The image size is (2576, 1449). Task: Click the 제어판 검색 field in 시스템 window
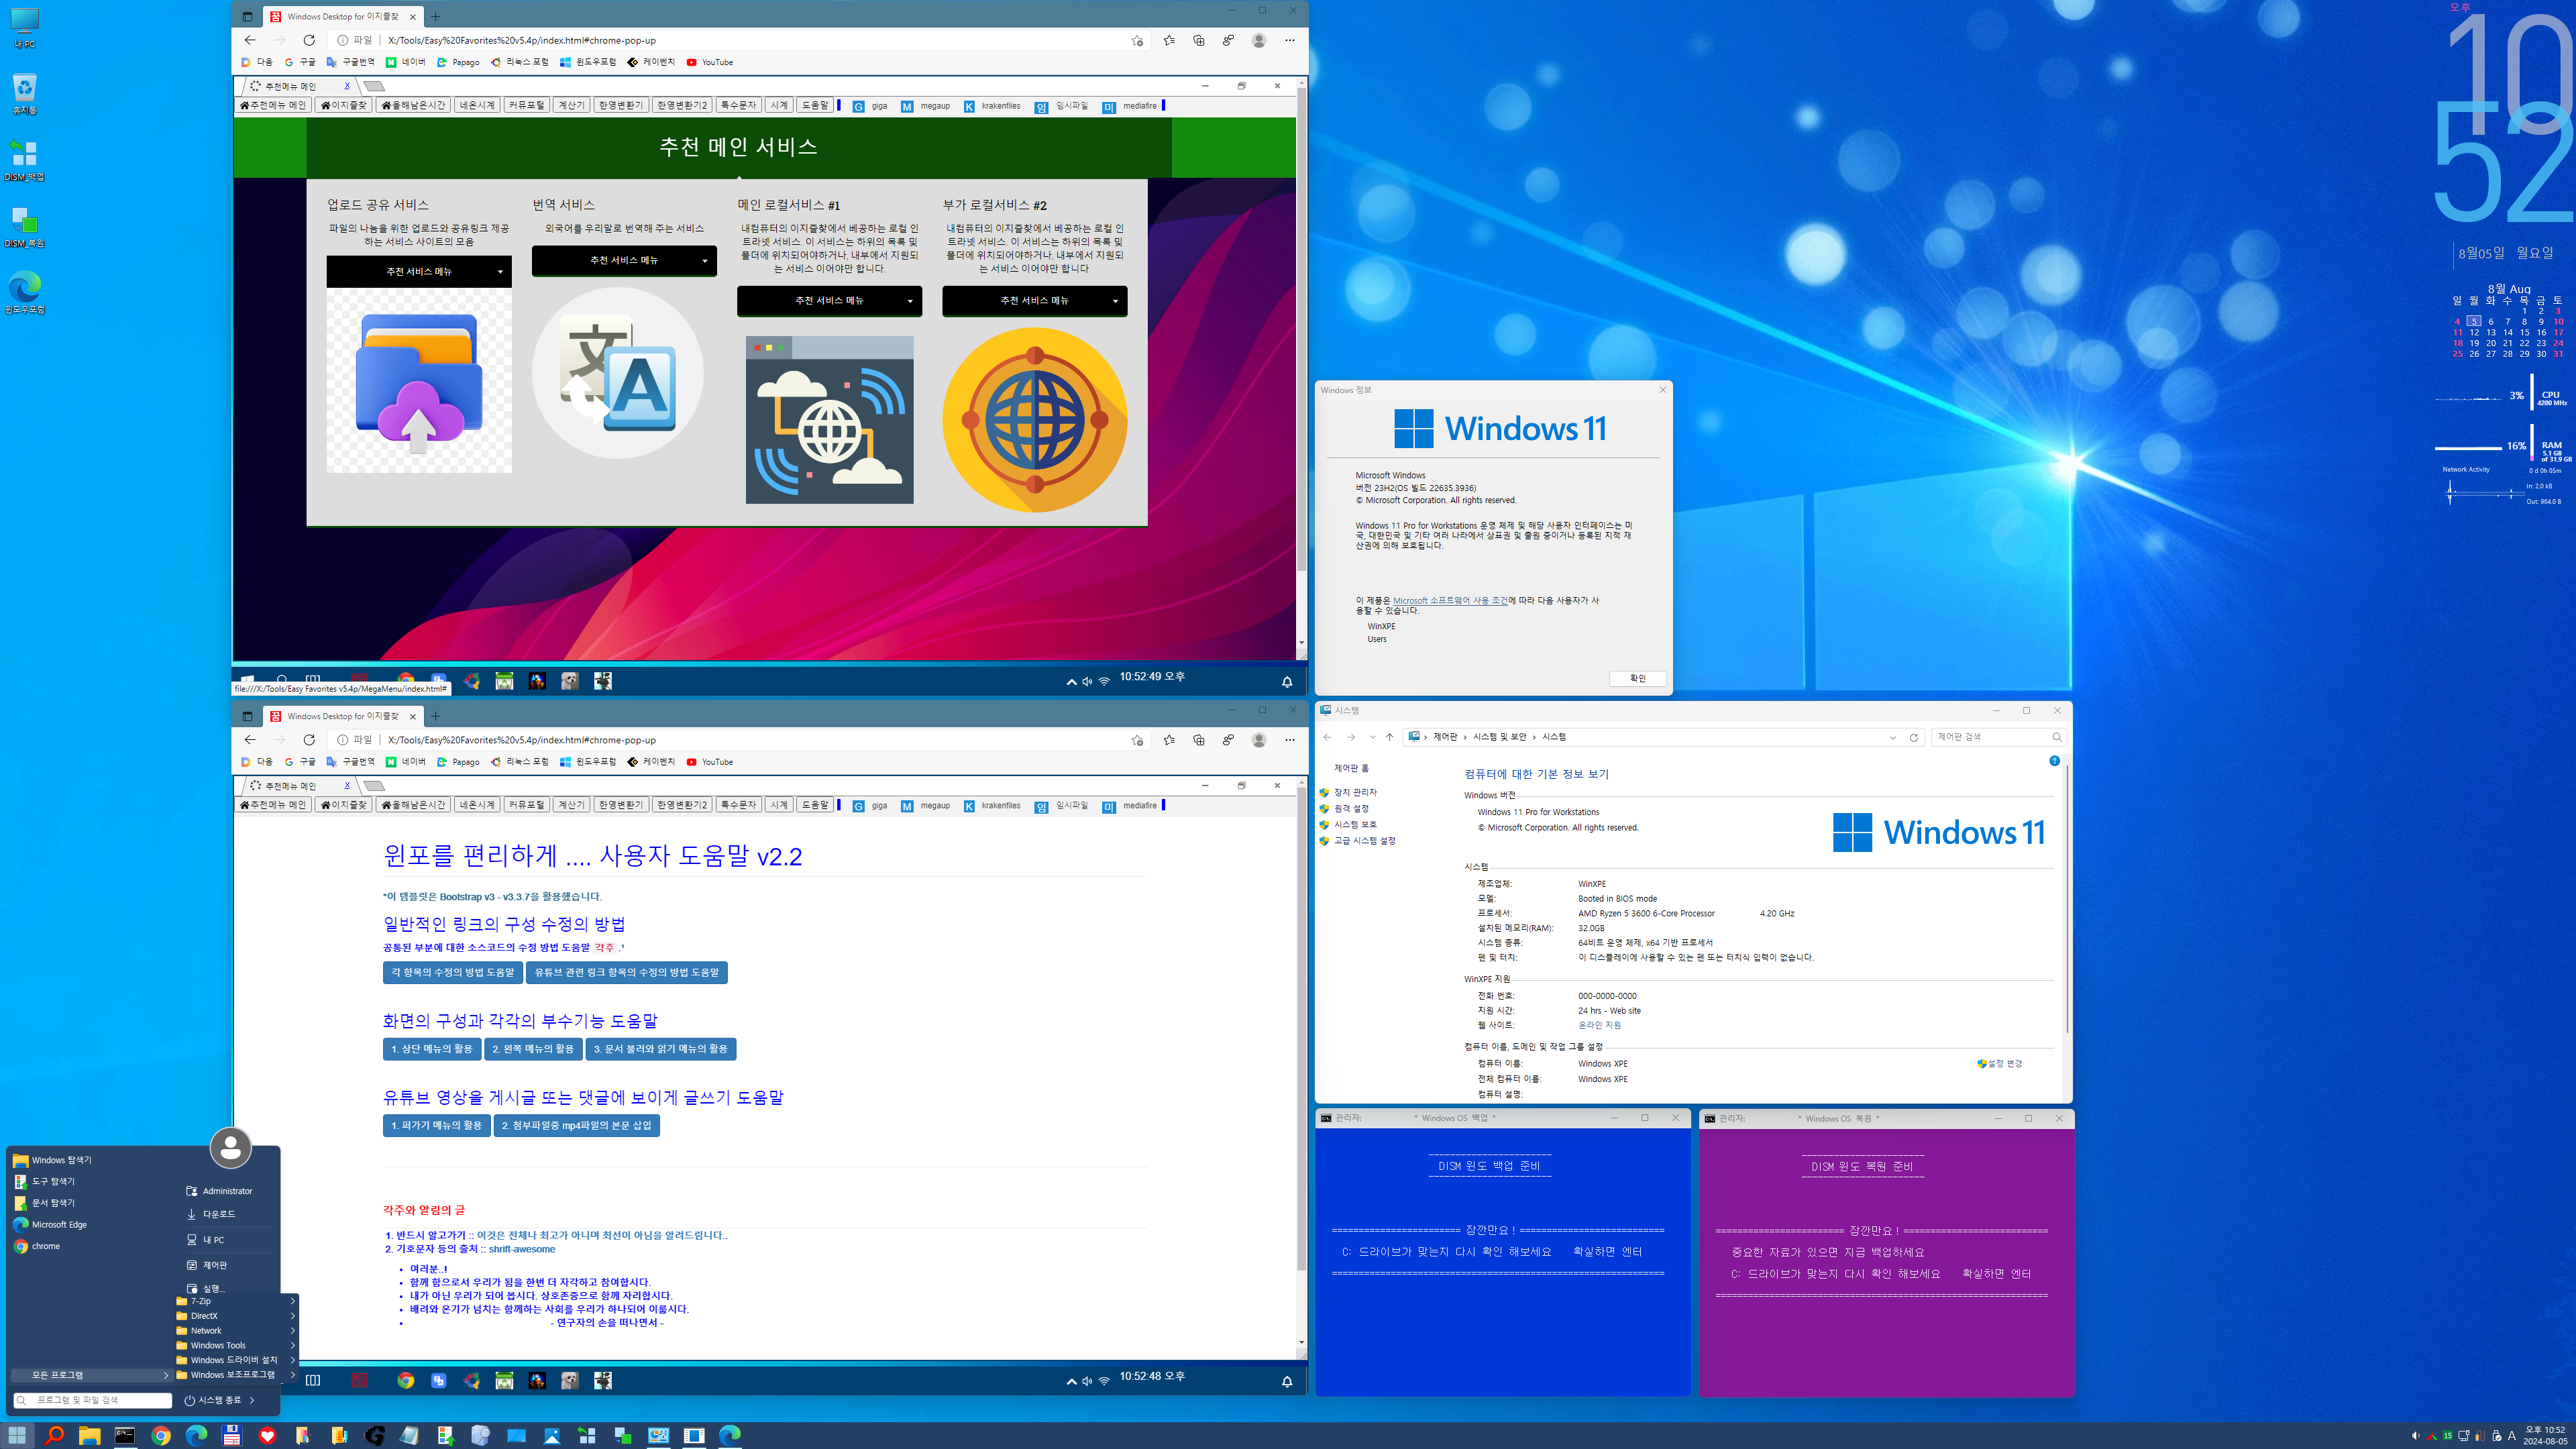[1998, 737]
